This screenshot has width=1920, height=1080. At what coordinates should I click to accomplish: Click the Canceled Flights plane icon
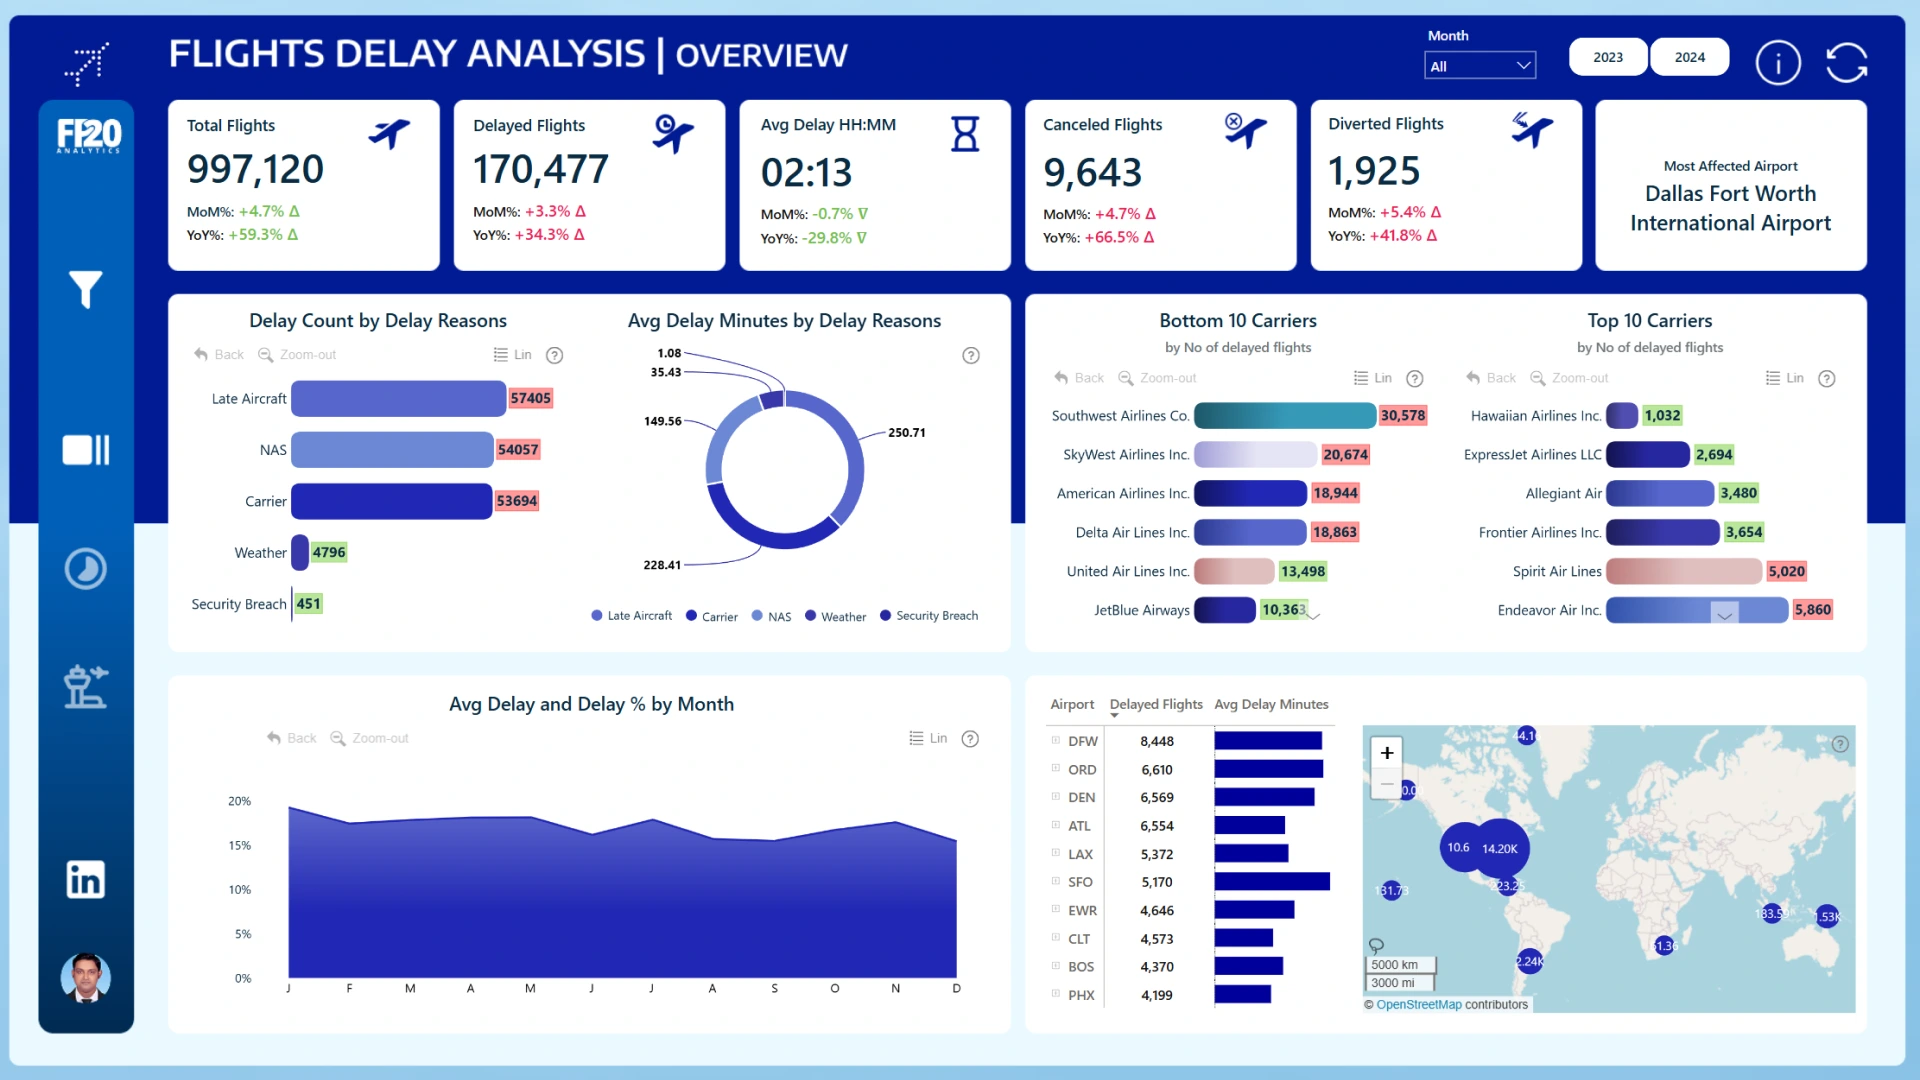point(1246,130)
